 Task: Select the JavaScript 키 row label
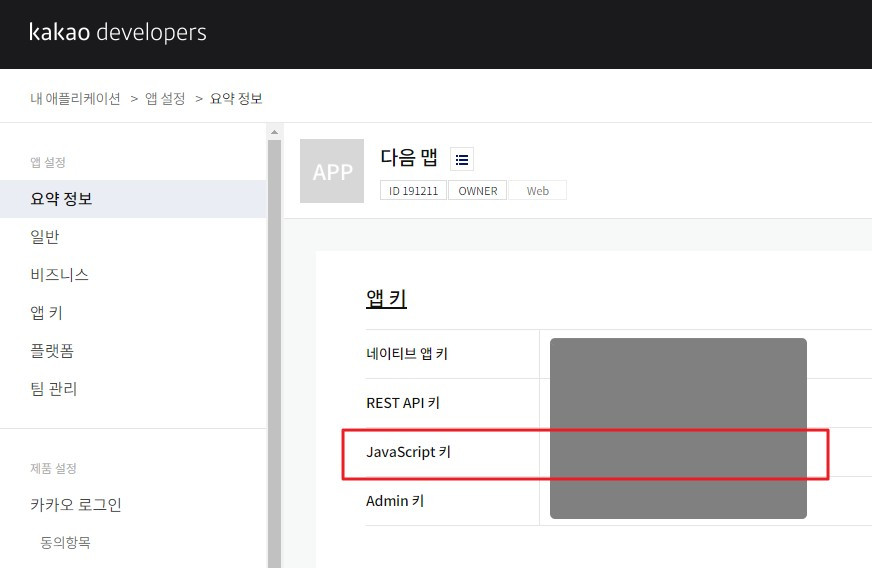pos(408,452)
